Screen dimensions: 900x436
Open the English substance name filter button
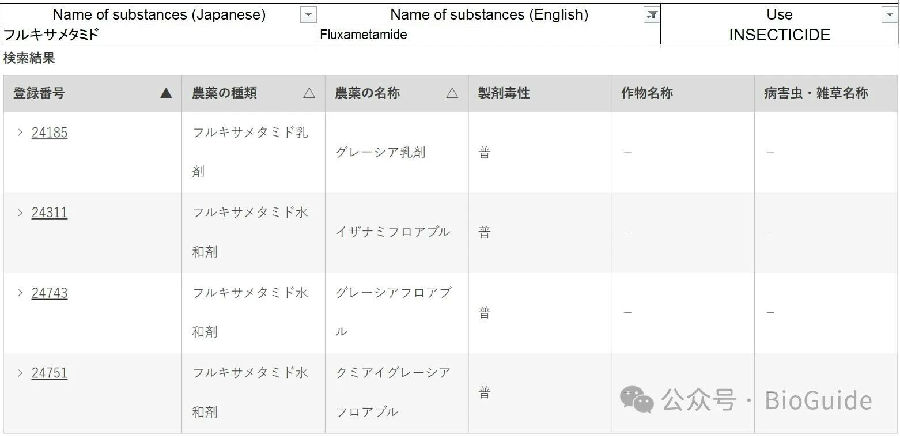[652, 15]
